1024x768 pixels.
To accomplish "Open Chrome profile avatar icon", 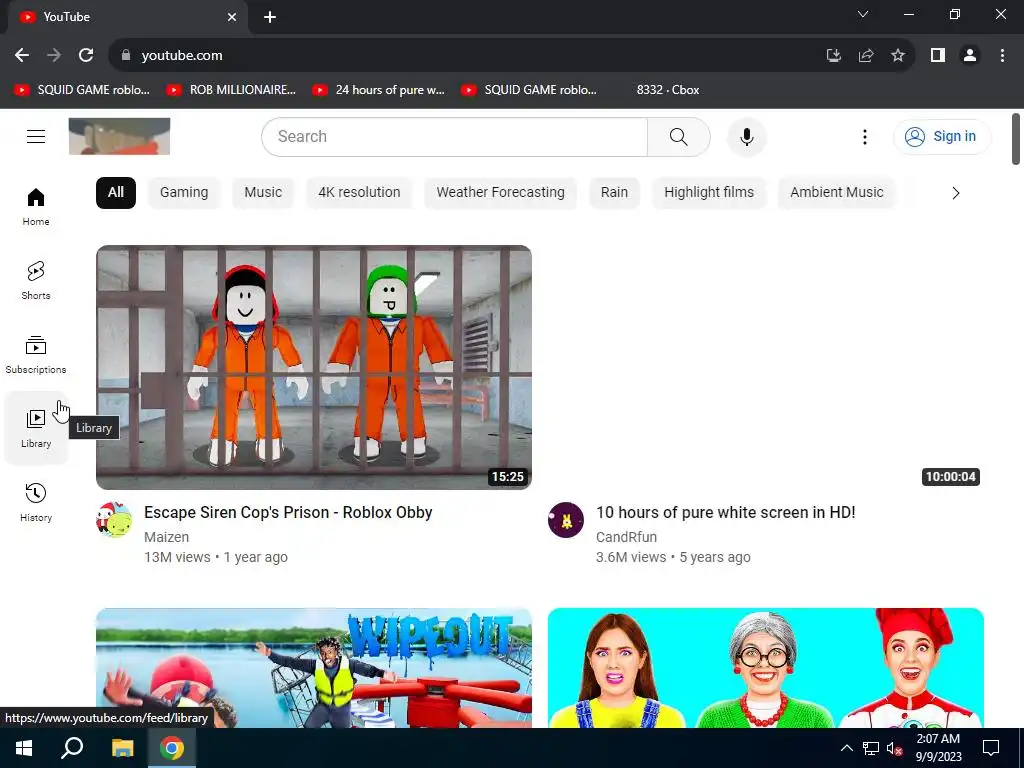I will click(x=970, y=56).
